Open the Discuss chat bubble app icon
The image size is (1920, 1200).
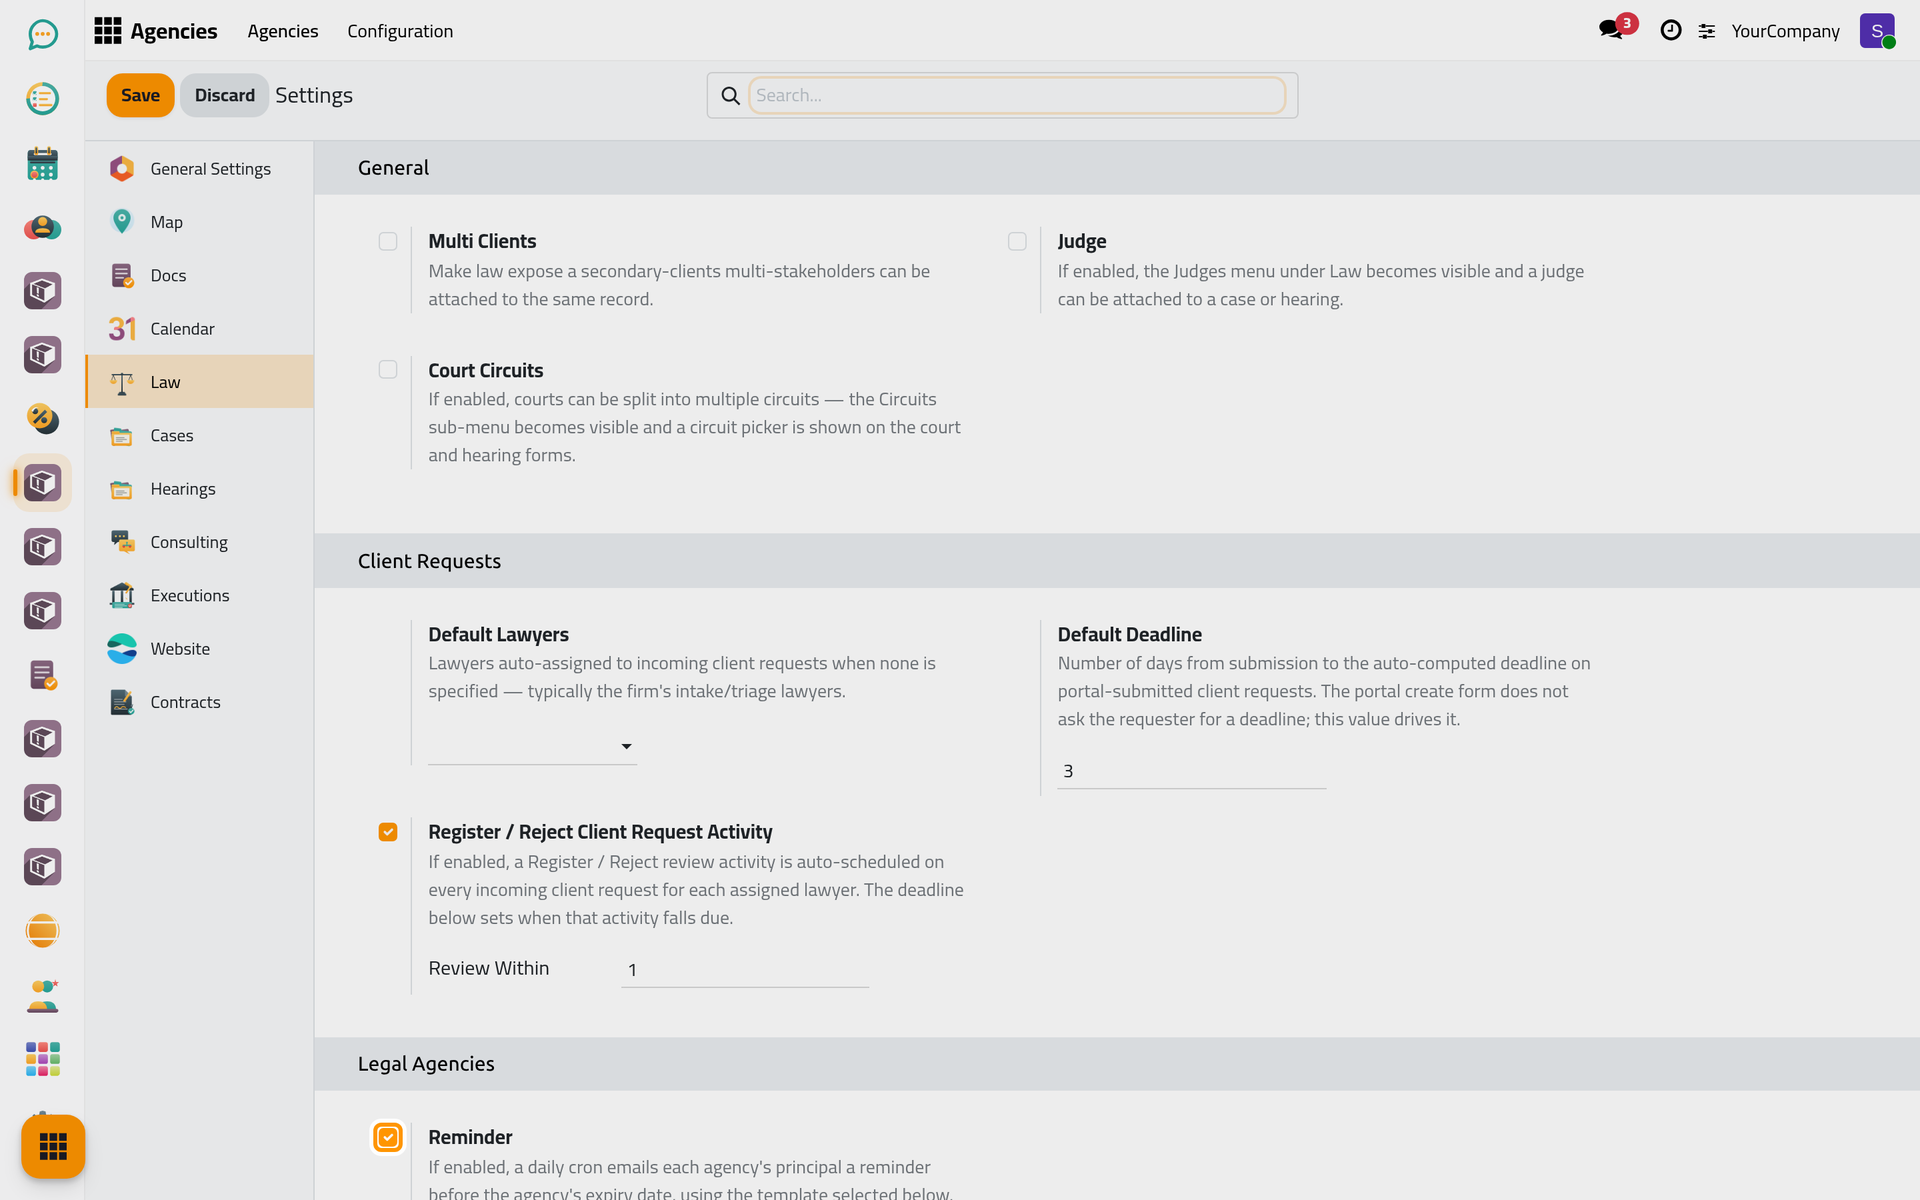click(42, 35)
